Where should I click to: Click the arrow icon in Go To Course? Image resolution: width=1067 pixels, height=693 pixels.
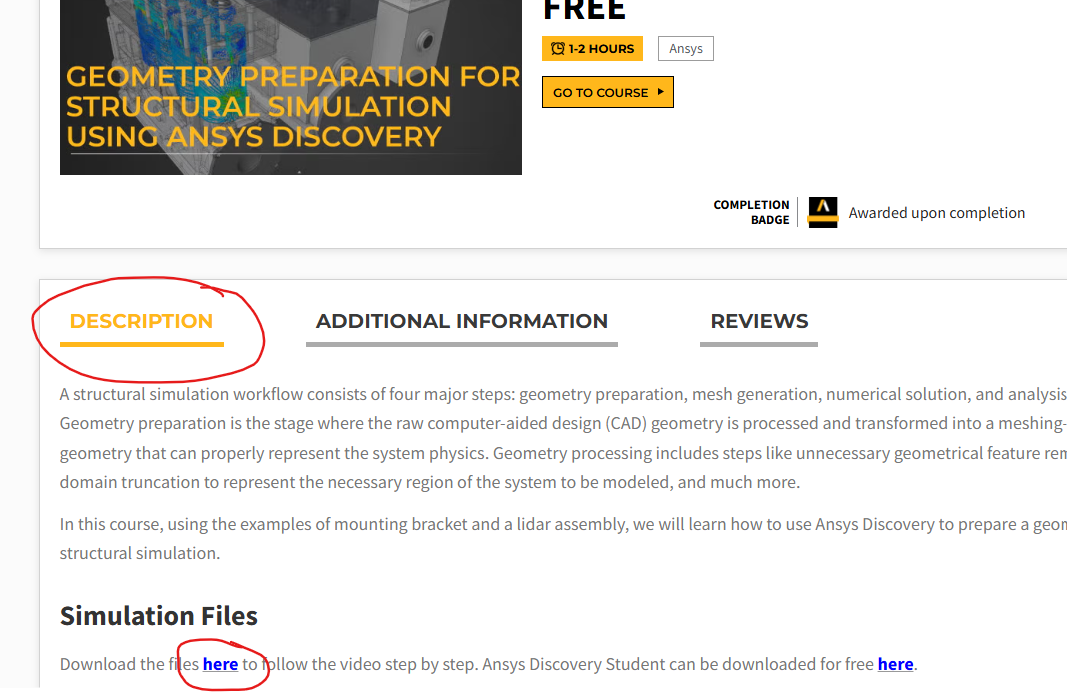tap(661, 91)
